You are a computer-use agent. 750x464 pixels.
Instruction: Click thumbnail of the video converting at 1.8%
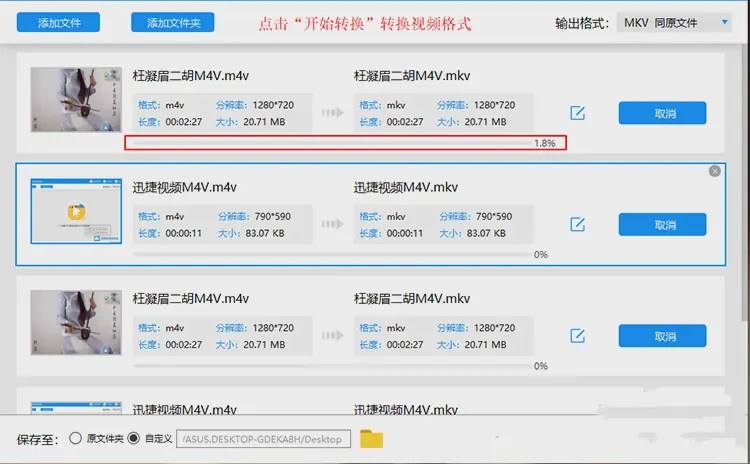[x=75, y=99]
